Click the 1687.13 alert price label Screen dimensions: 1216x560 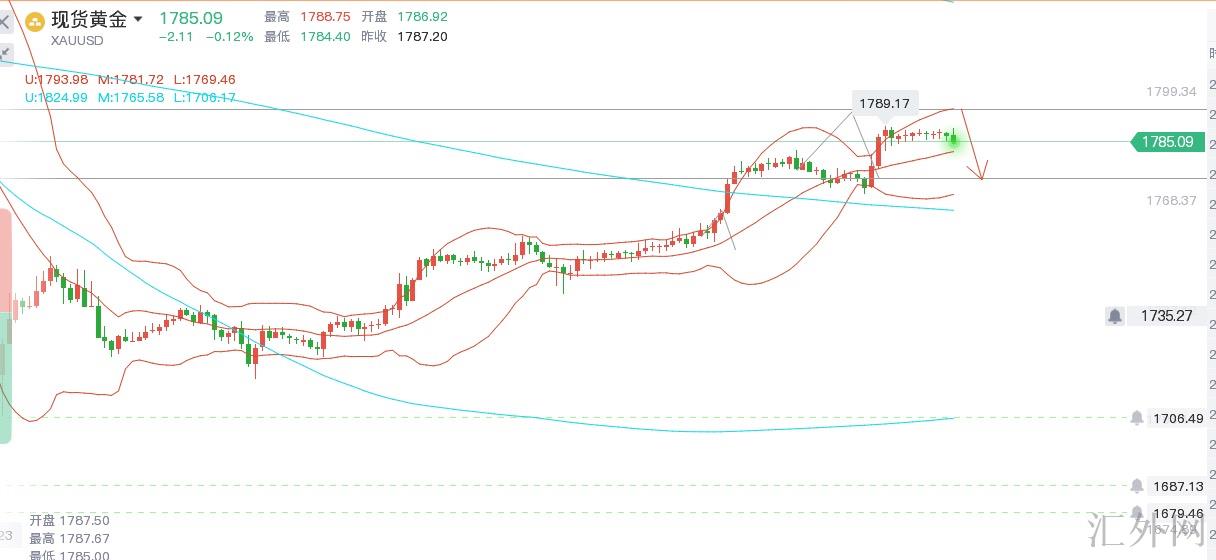(x=1177, y=486)
